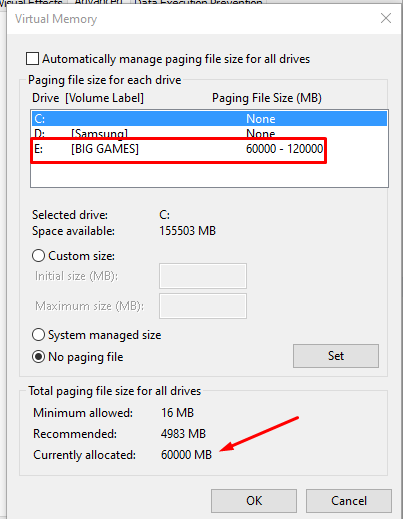This screenshot has width=403, height=519.
Task: Click empty area of the drive list
Action: (x=209, y=175)
